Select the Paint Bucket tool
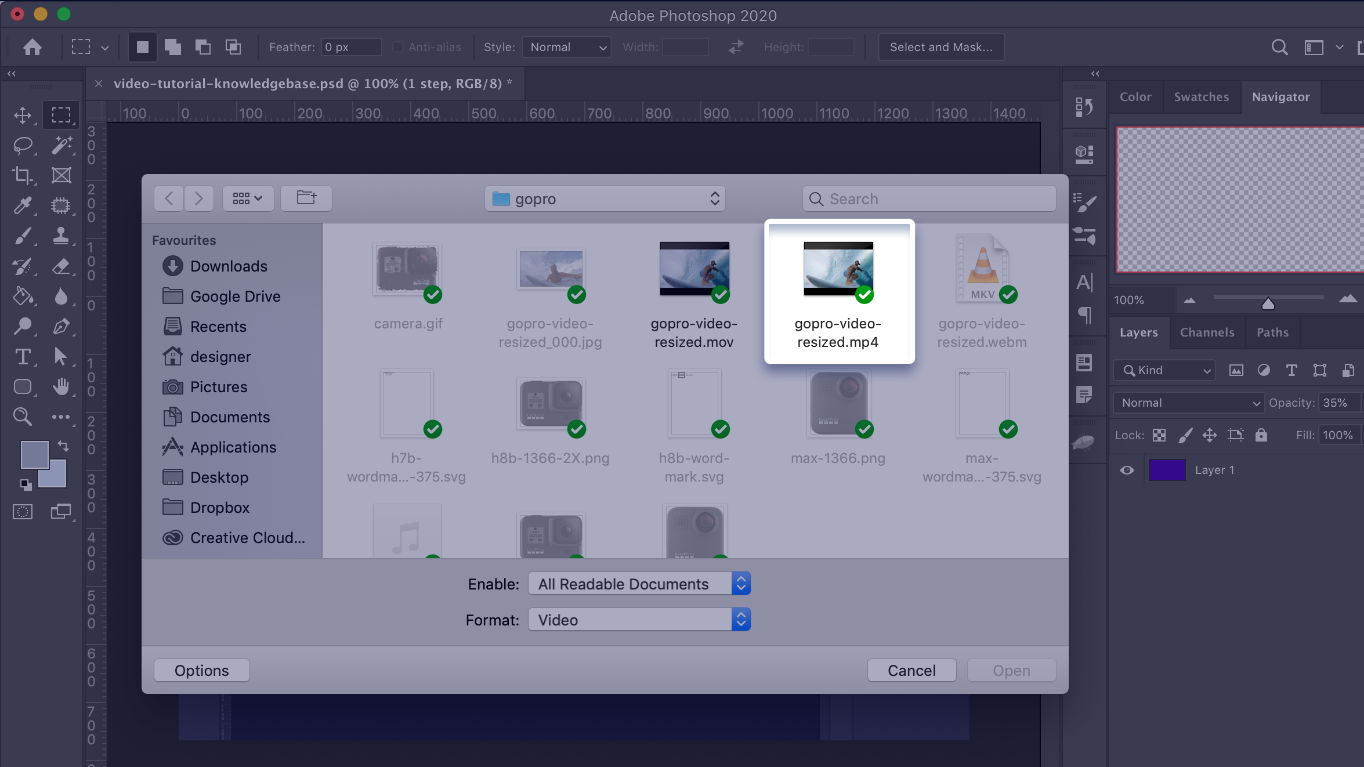This screenshot has height=767, width=1364. 22,296
